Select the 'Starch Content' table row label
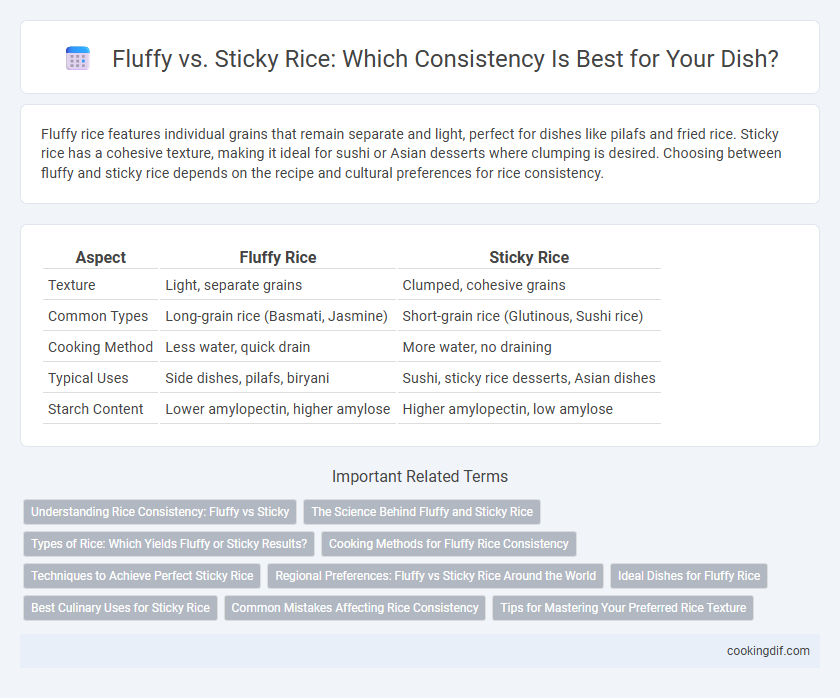The image size is (840, 698). [x=95, y=409]
